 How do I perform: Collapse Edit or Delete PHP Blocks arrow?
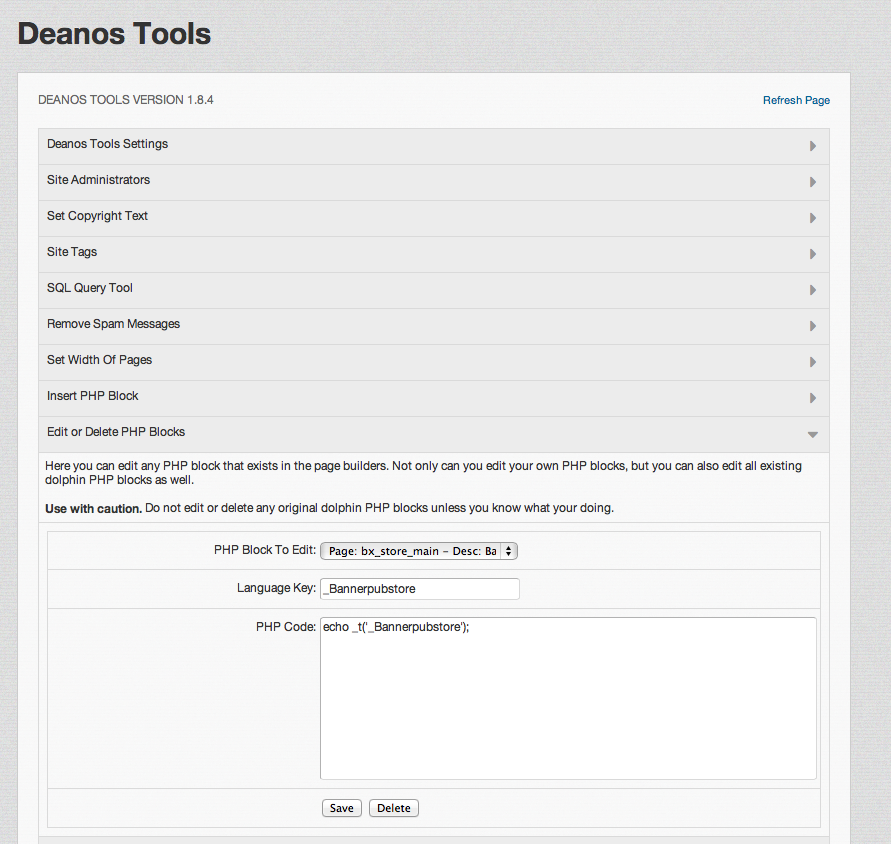coord(812,435)
